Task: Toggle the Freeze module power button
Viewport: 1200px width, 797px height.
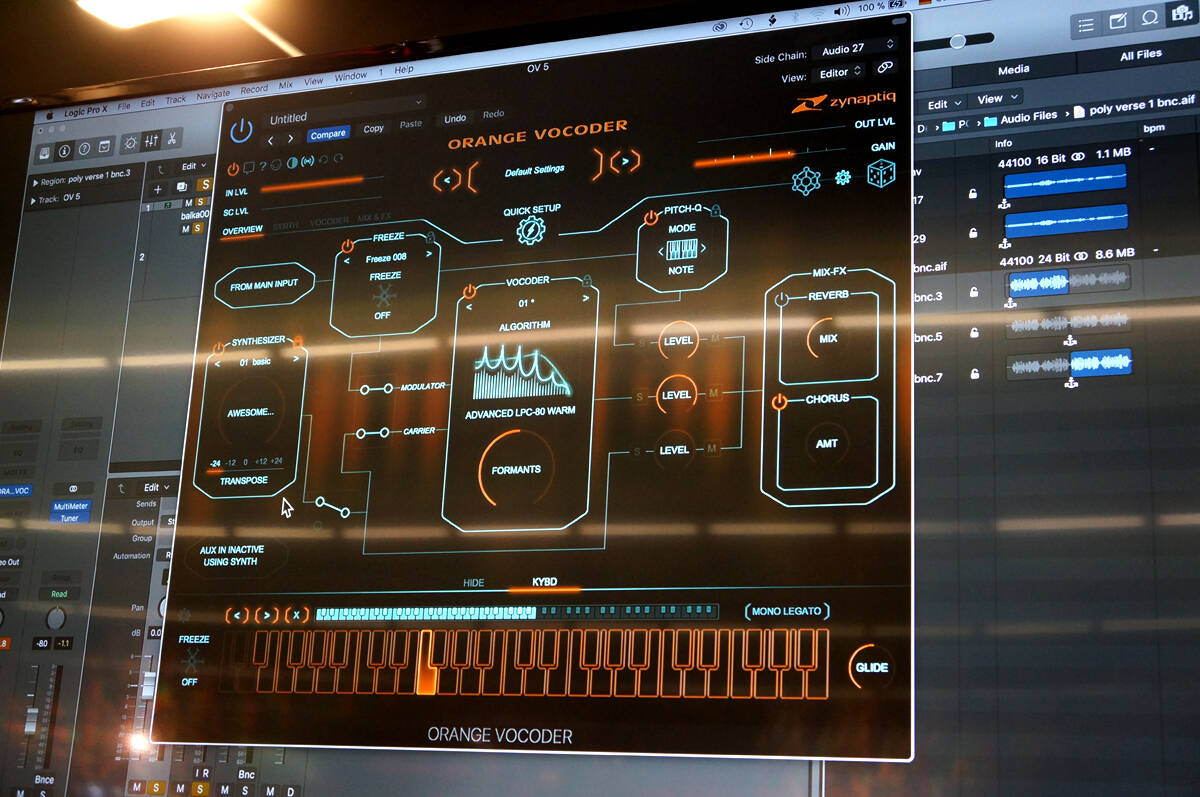Action: [347, 246]
